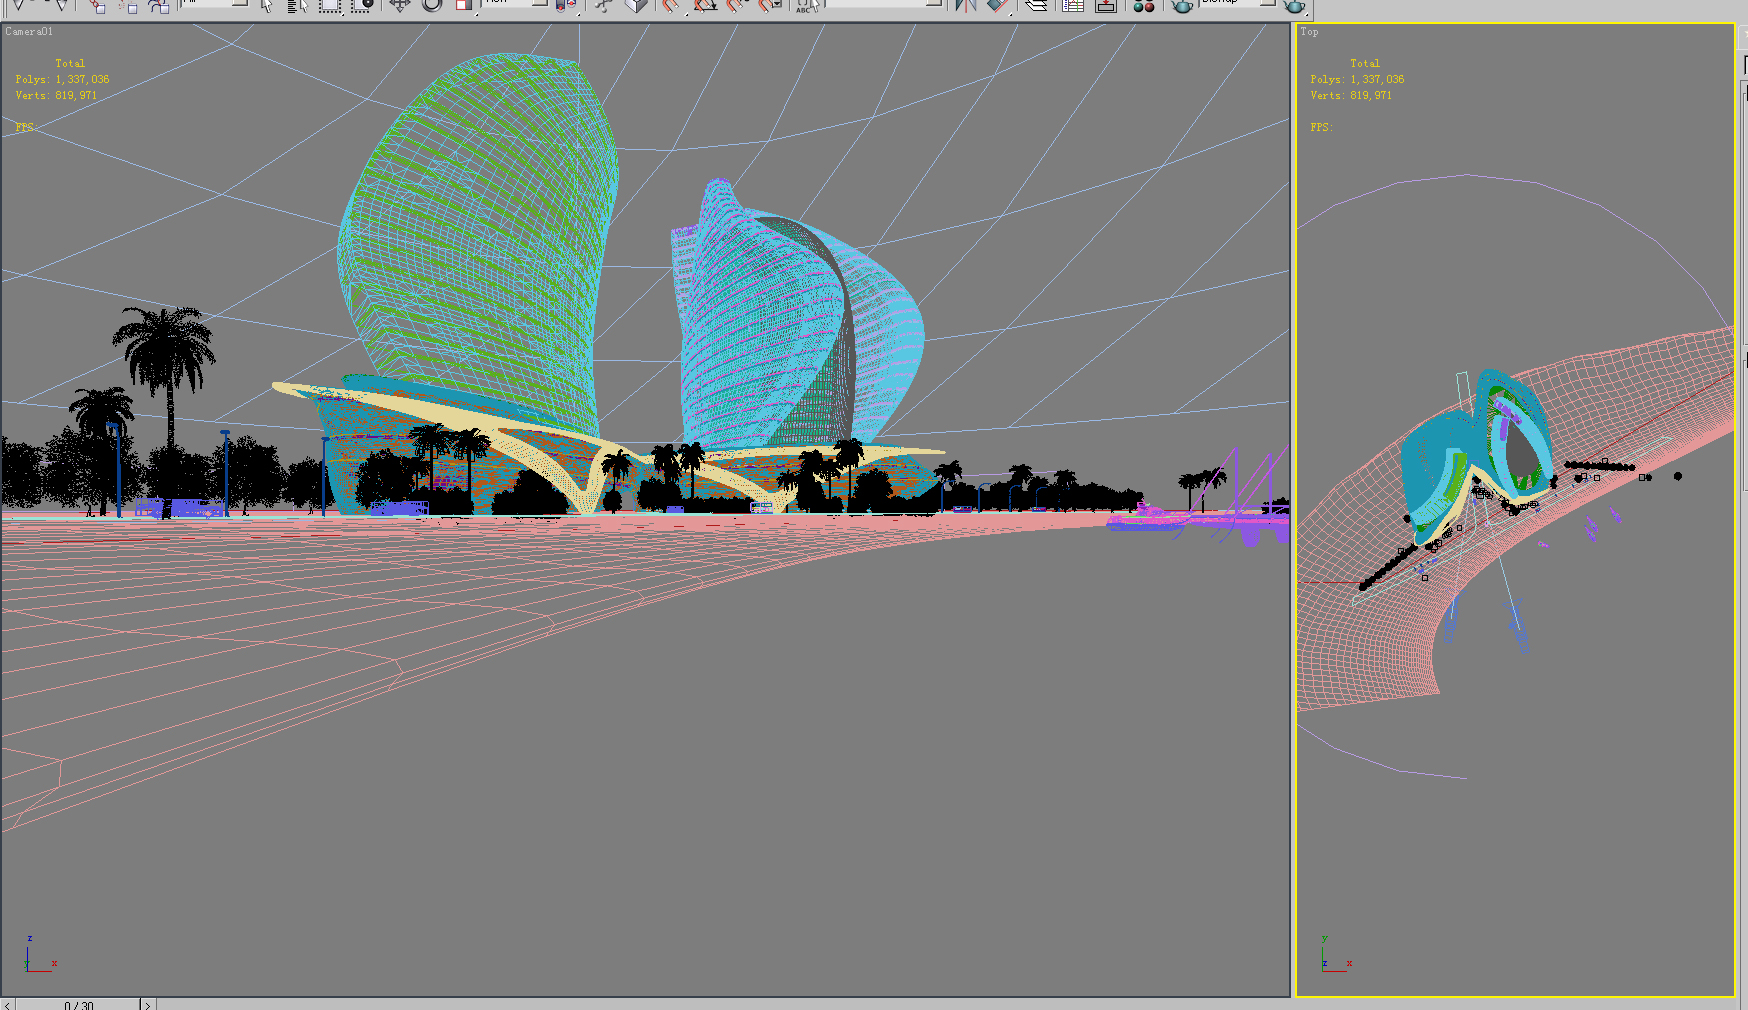
Task: Pick the Select and Rotate tool
Action: [x=432, y=5]
